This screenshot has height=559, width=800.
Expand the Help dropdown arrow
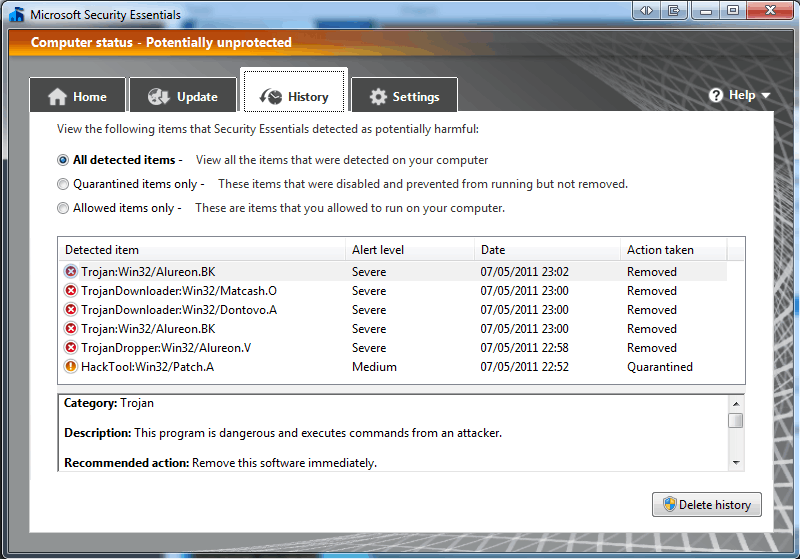[765, 95]
